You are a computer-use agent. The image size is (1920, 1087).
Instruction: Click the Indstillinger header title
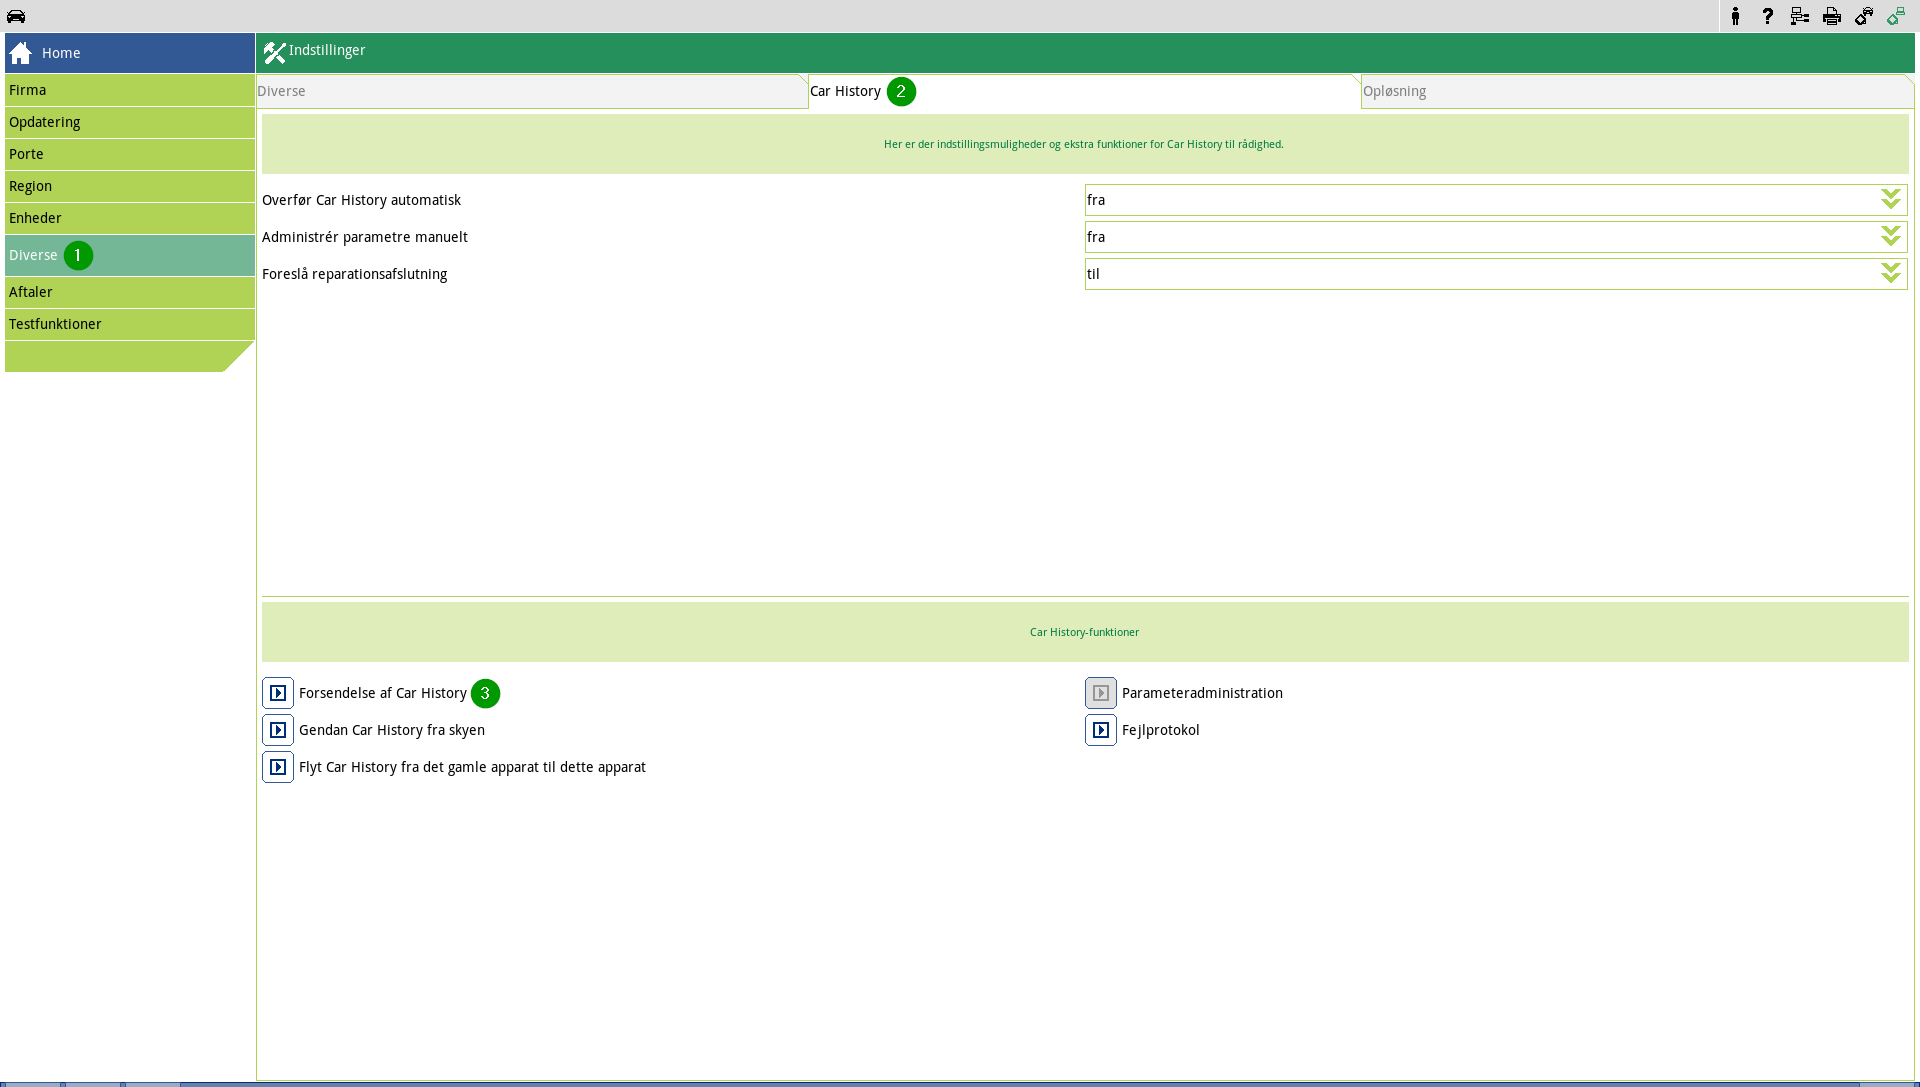pyautogui.click(x=327, y=50)
